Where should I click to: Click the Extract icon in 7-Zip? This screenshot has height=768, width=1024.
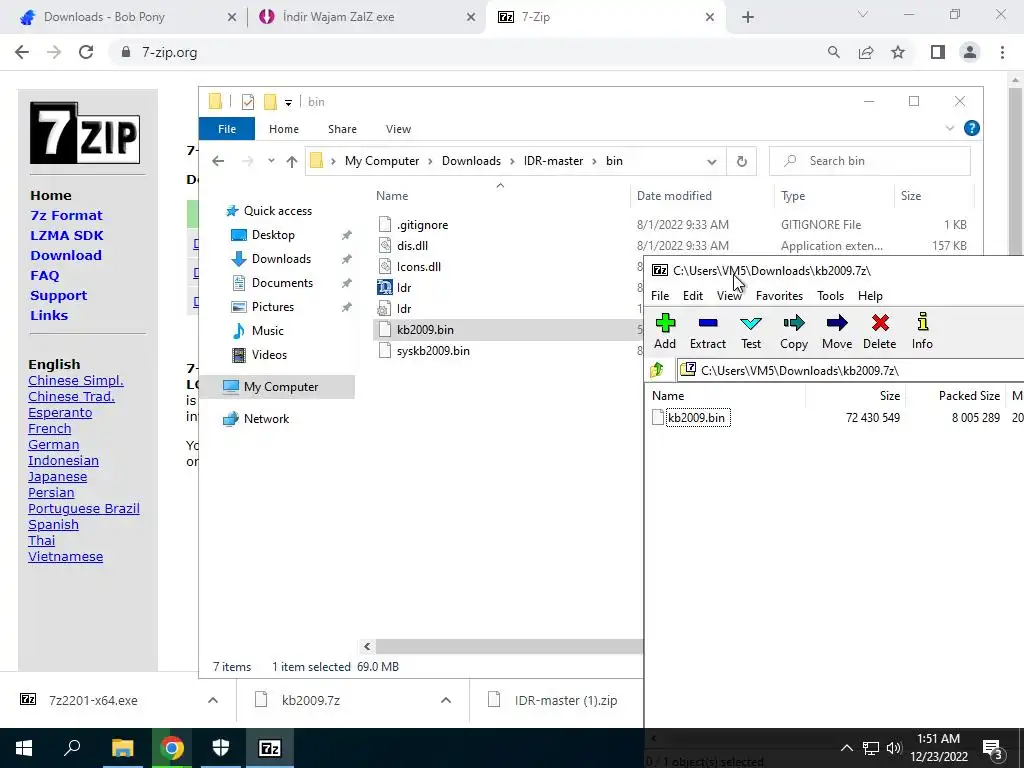click(x=707, y=331)
